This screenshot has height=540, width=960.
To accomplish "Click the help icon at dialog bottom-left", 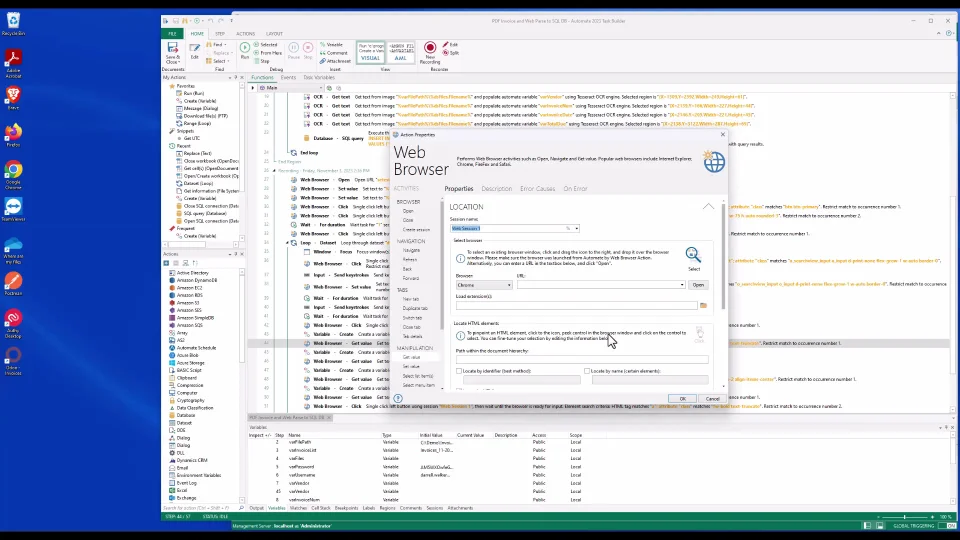I will (x=398, y=399).
